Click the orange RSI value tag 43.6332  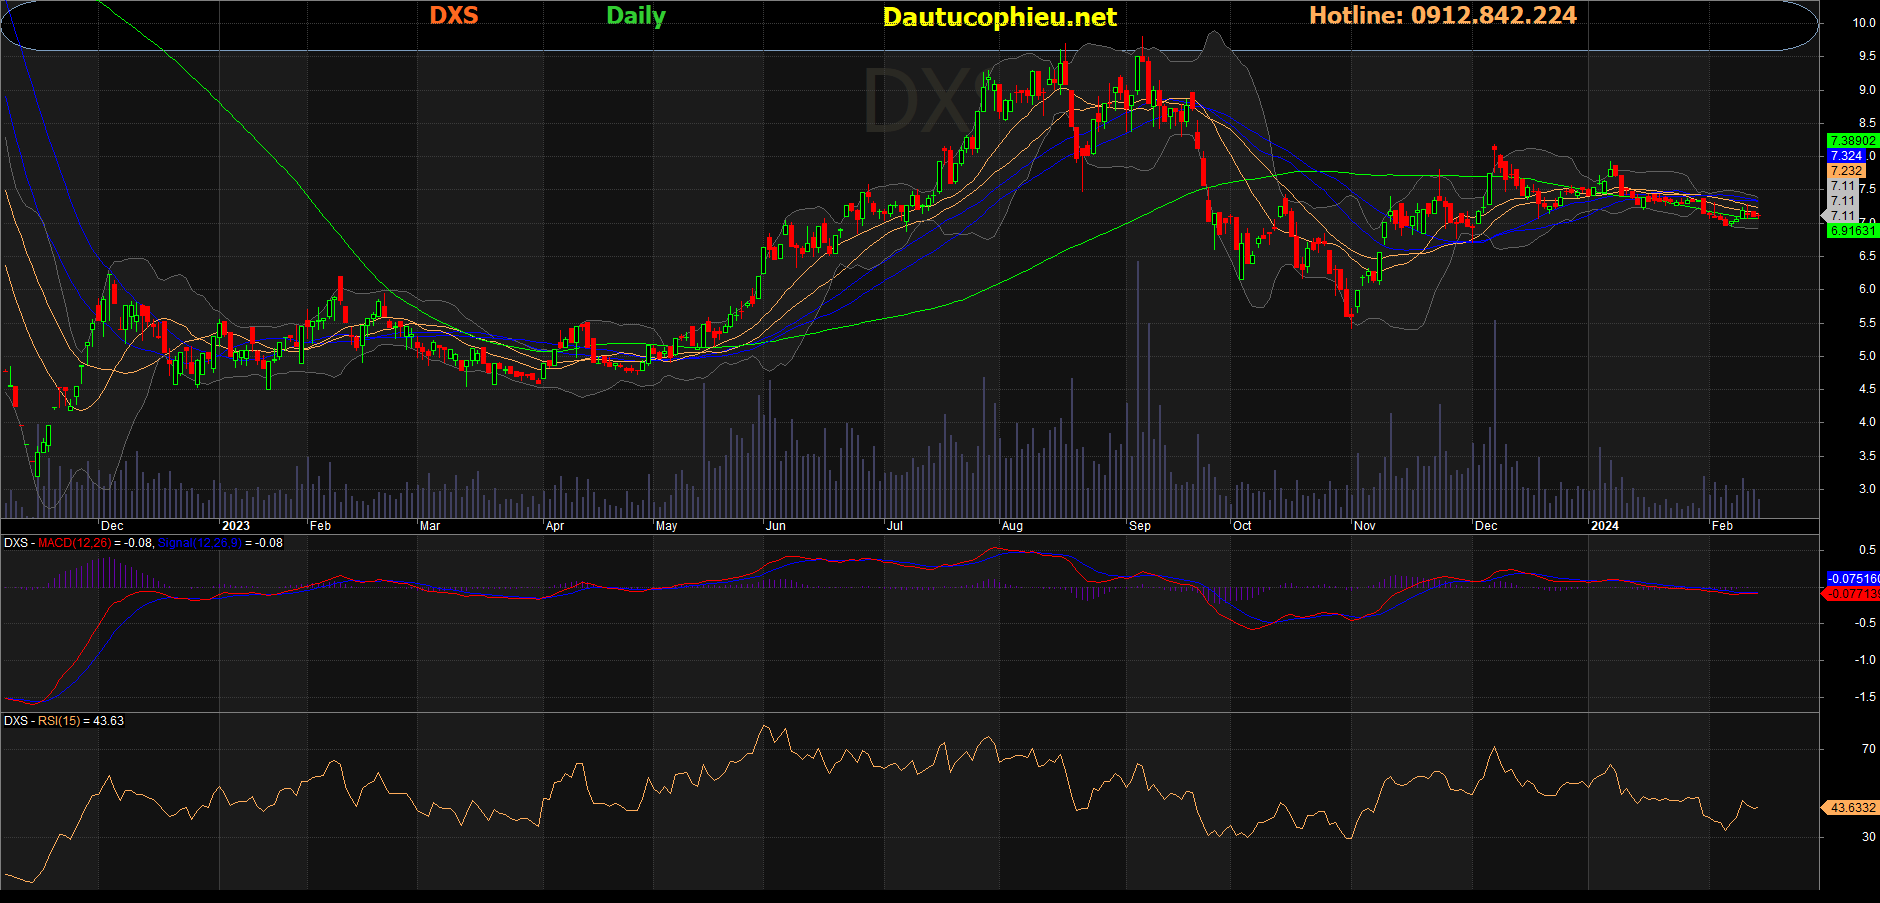coord(1852,808)
